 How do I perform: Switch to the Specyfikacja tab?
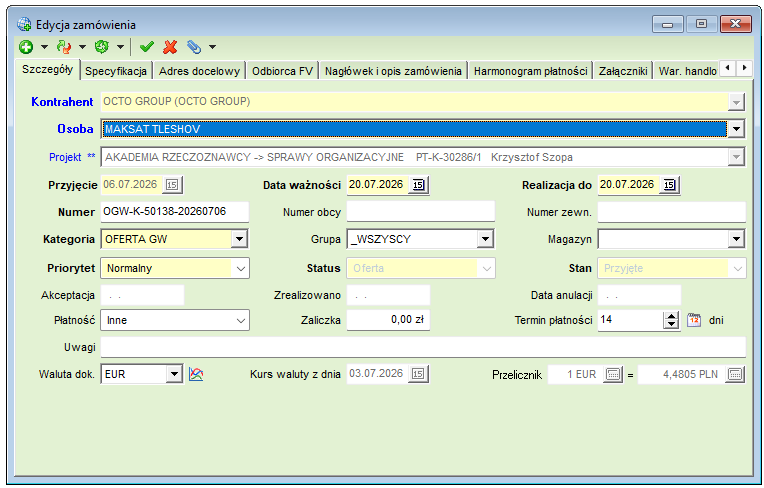click(116, 71)
